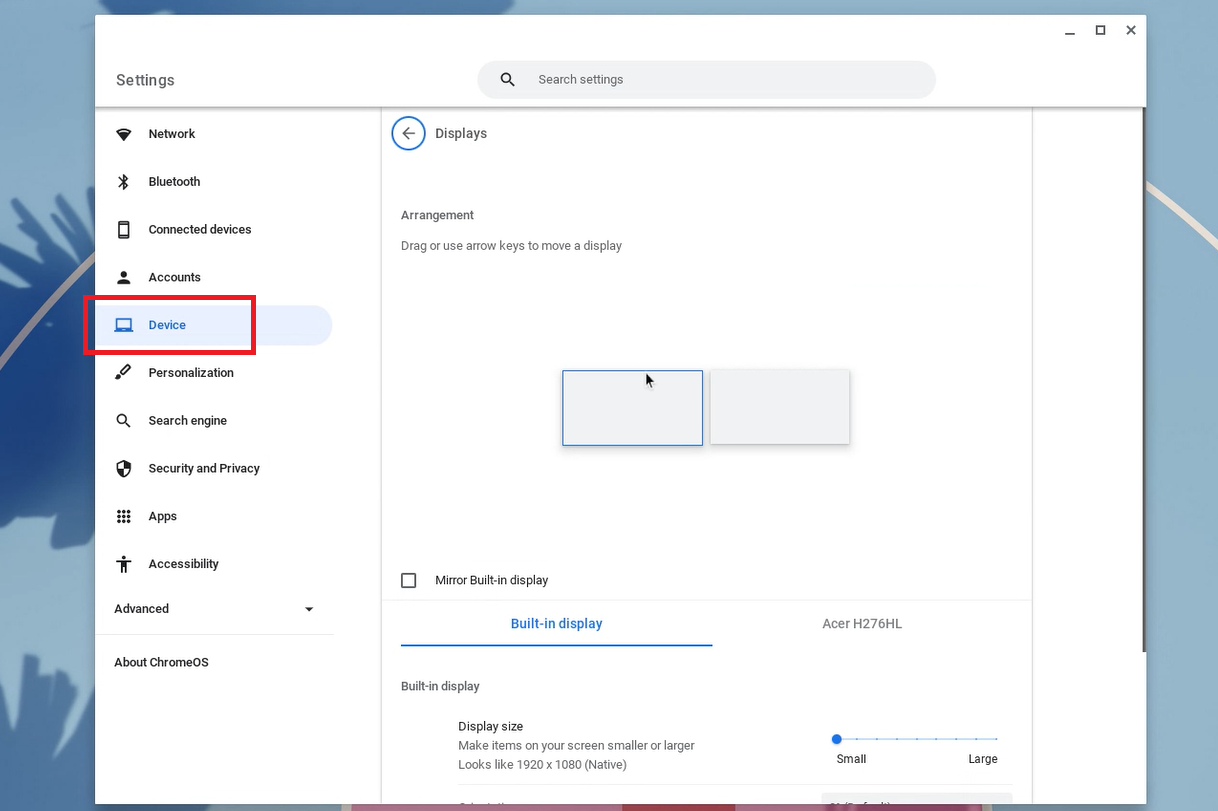Click the Accessibility figure icon
This screenshot has width=1218, height=811.
pyautogui.click(x=124, y=564)
